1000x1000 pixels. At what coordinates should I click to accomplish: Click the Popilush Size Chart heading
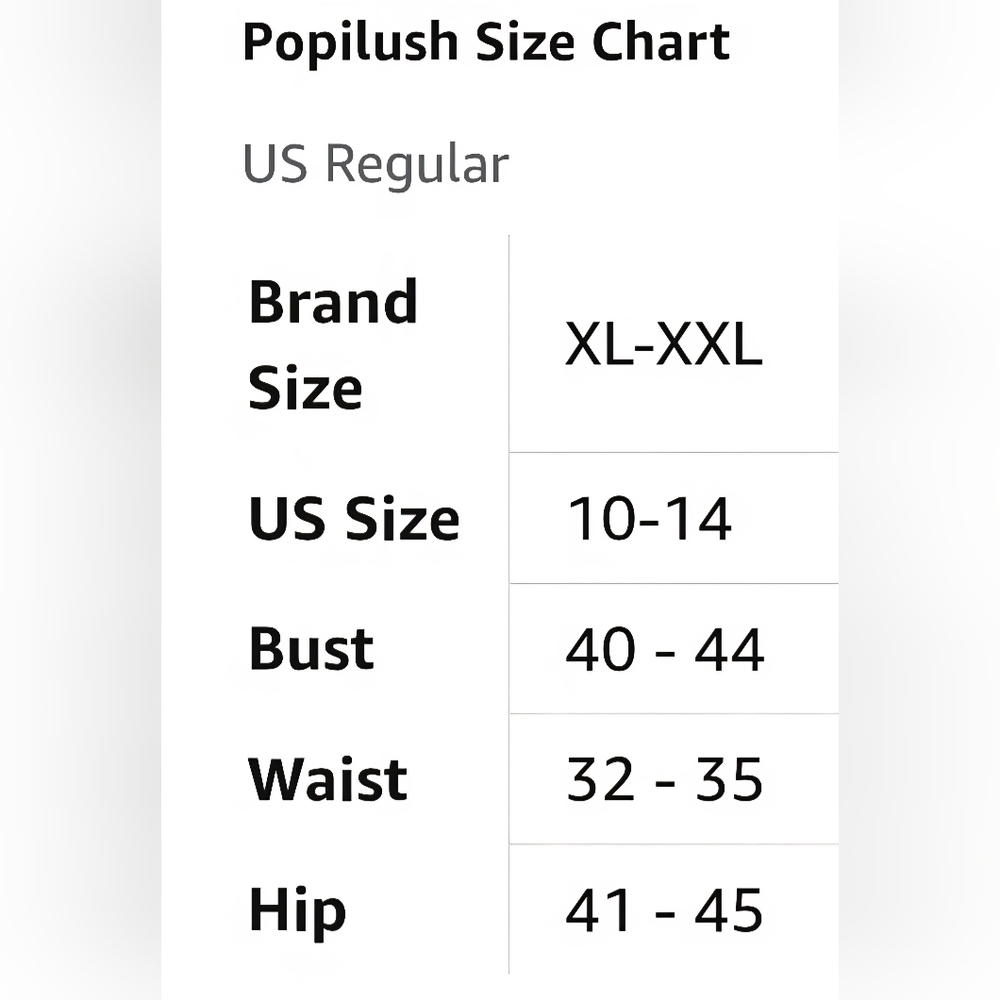tap(486, 42)
